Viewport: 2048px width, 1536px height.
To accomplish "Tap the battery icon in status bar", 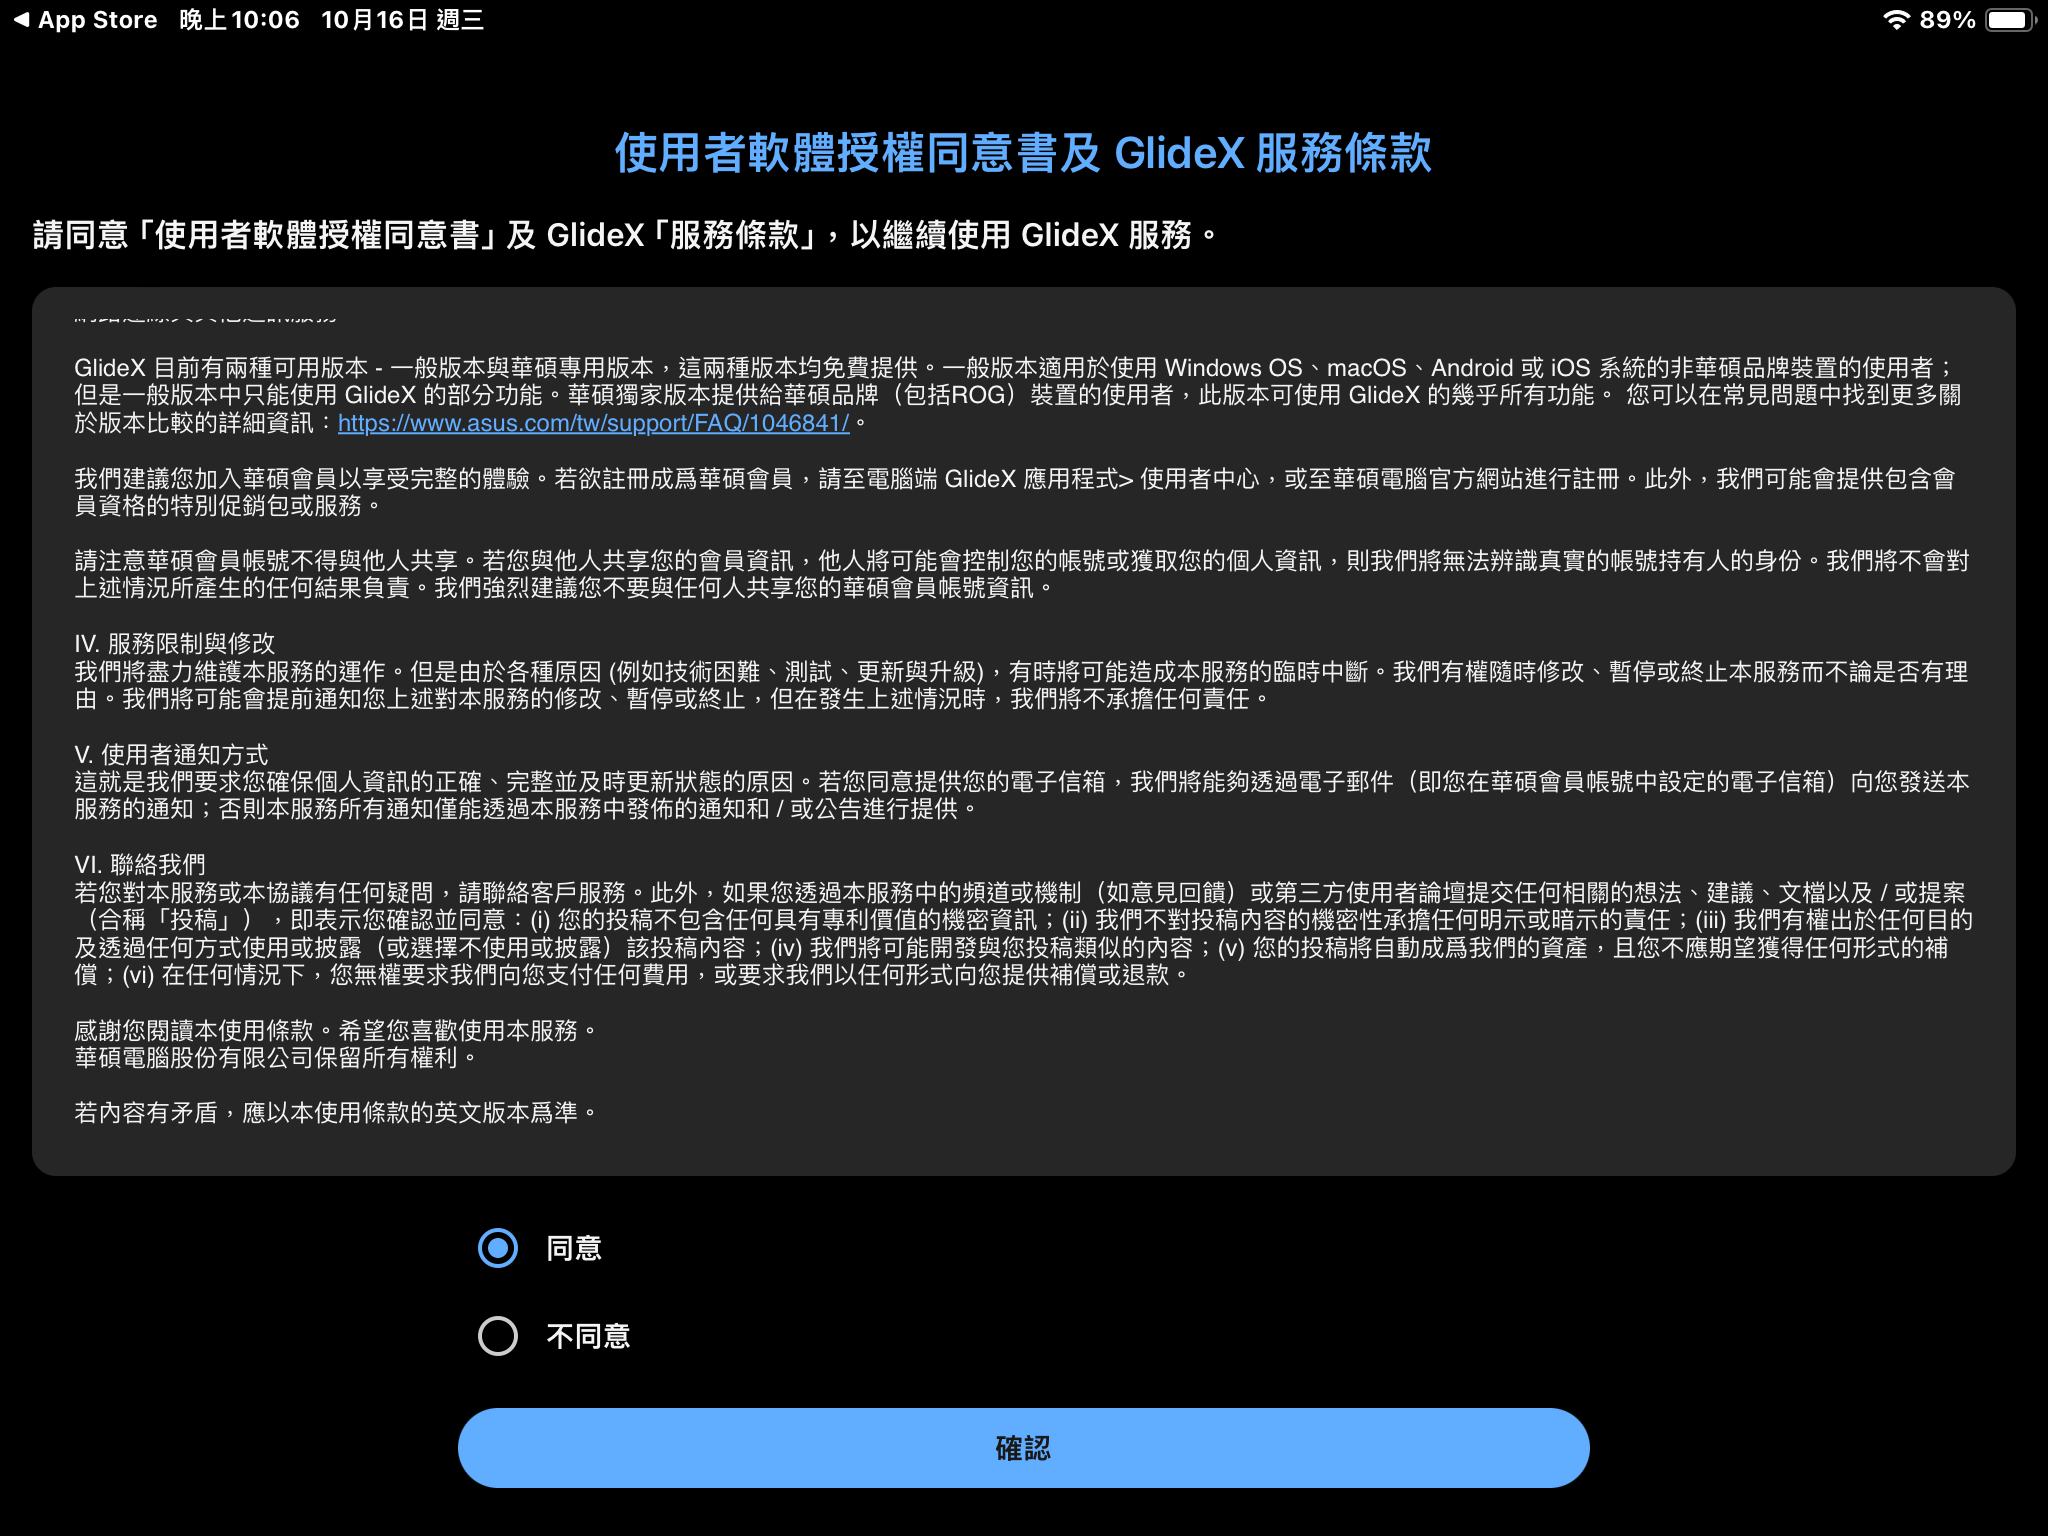I will pyautogui.click(x=2012, y=20).
